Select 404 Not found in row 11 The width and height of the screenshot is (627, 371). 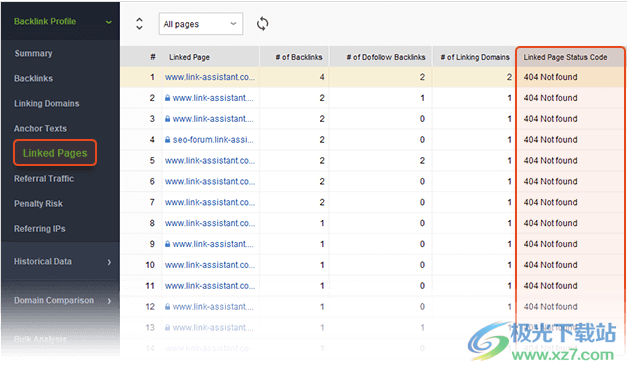550,285
